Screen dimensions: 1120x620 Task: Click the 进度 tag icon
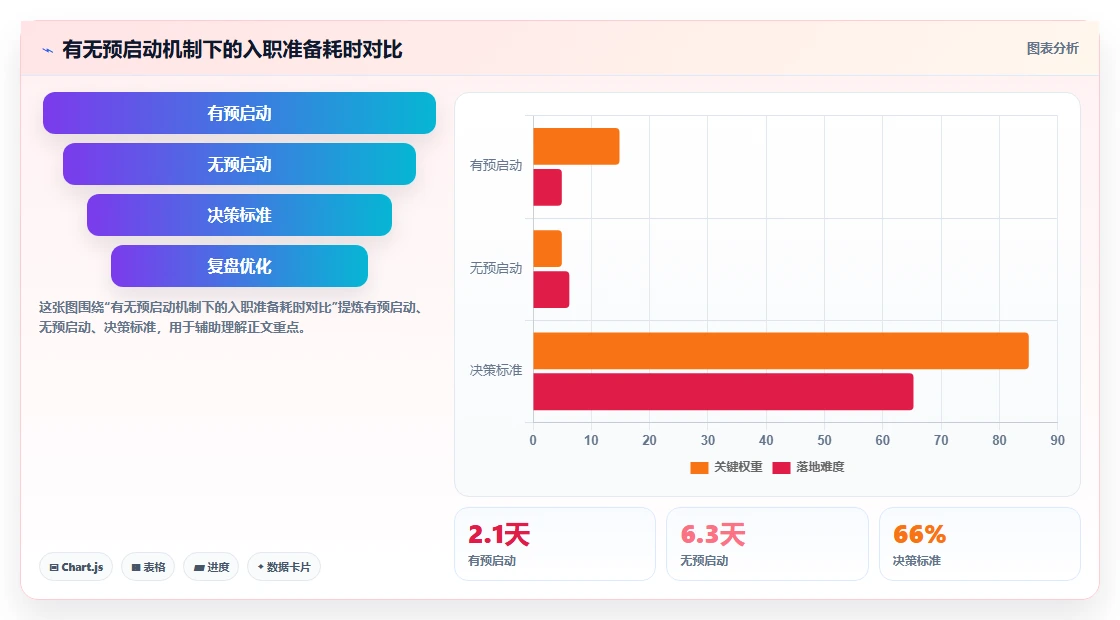point(199,567)
